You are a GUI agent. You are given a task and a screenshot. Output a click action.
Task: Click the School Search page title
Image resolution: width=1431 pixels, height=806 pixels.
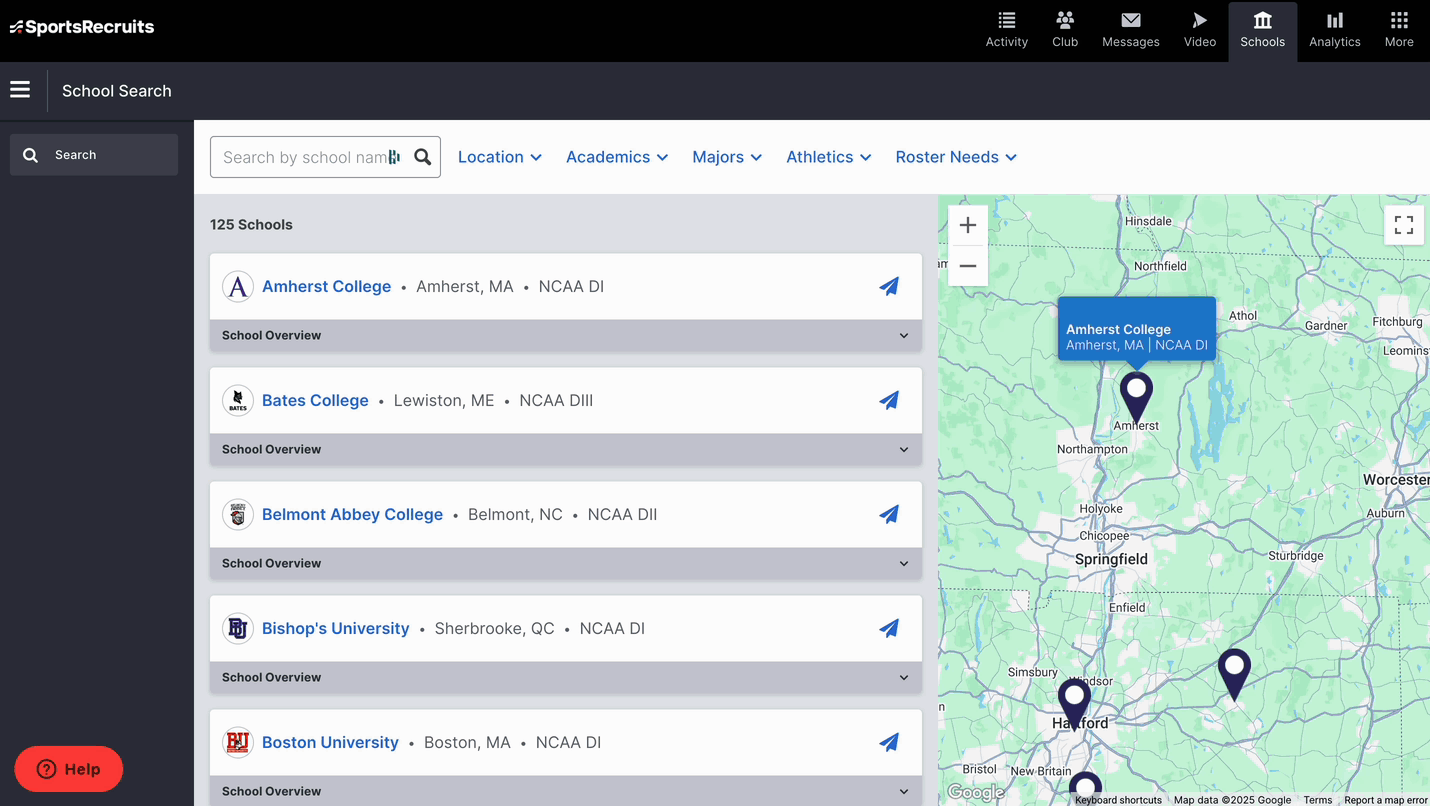click(117, 91)
